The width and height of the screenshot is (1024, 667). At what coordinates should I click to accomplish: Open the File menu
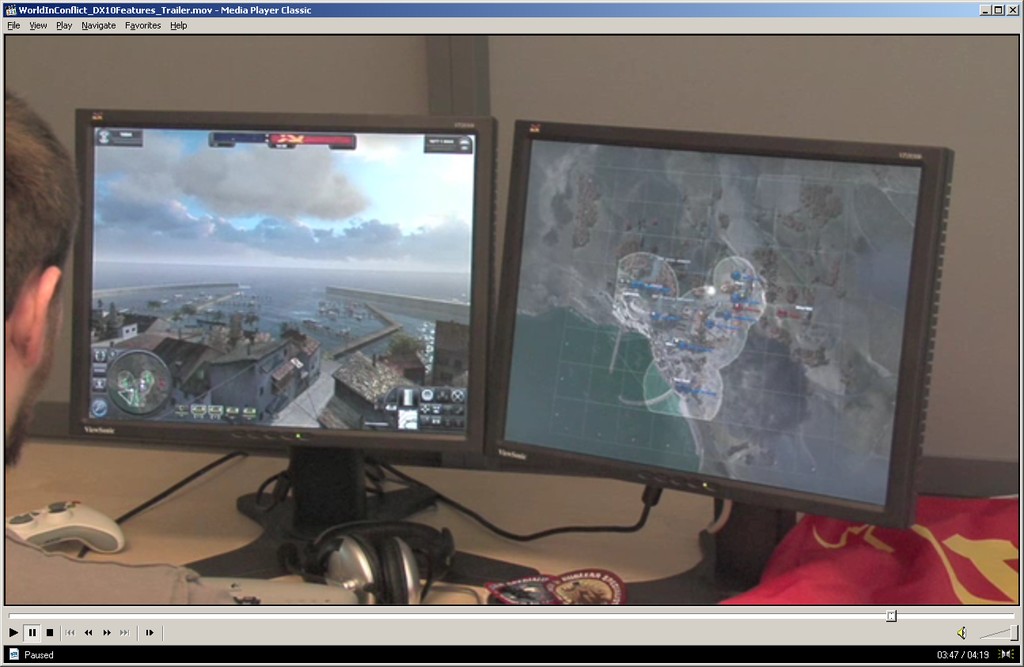tap(14, 25)
